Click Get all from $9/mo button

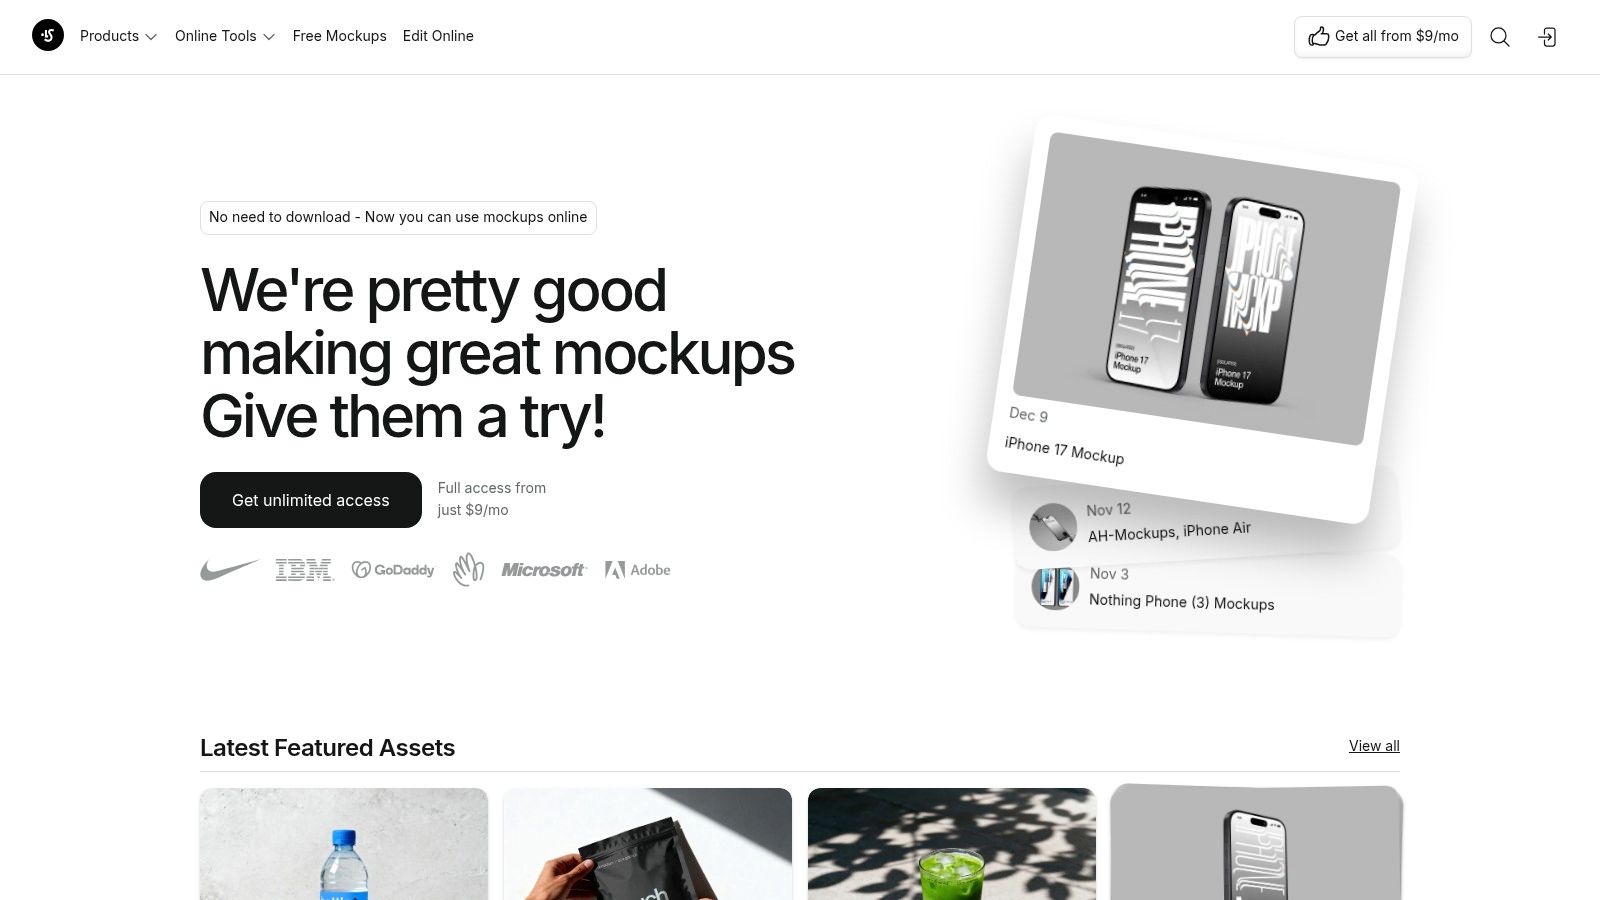tap(1383, 37)
